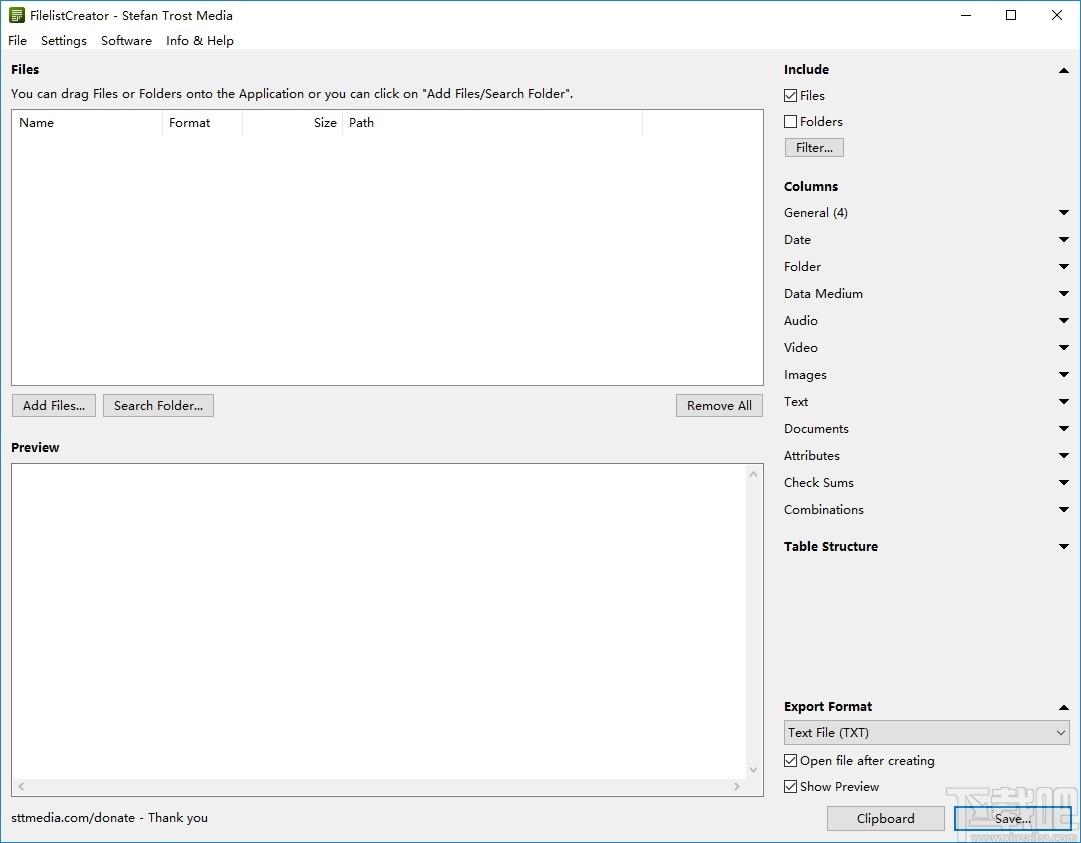This screenshot has height=843, width=1081.
Task: Click the Remove All button
Action: pyautogui.click(x=719, y=406)
